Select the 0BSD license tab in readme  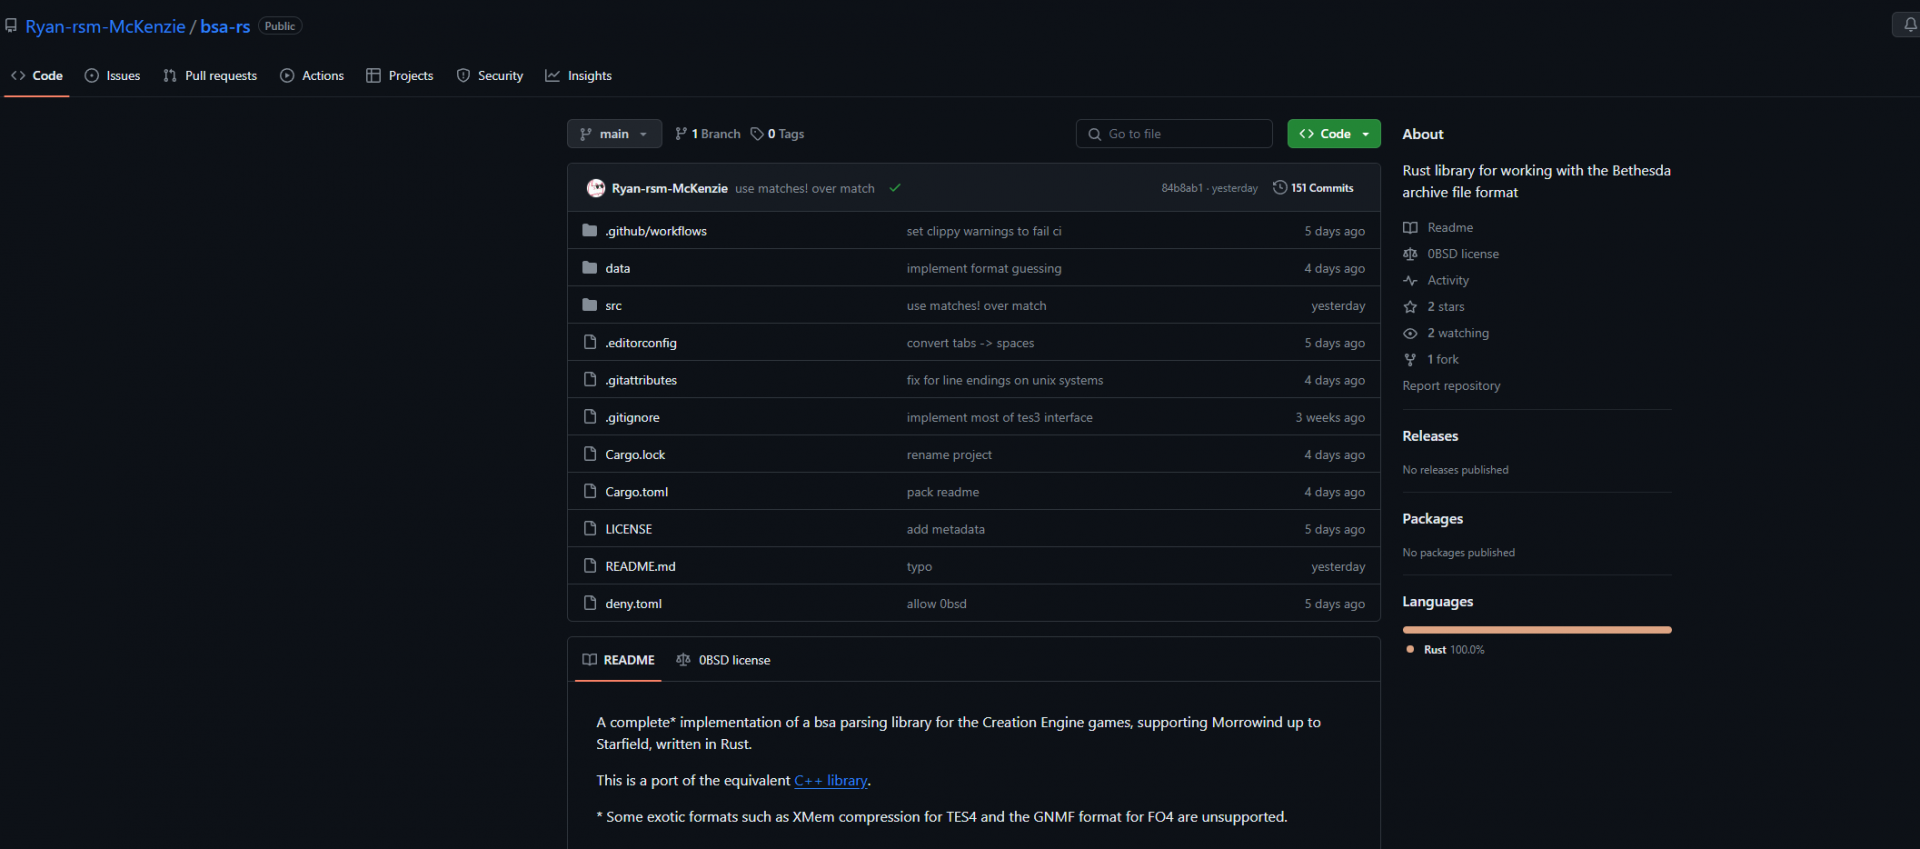(723, 660)
